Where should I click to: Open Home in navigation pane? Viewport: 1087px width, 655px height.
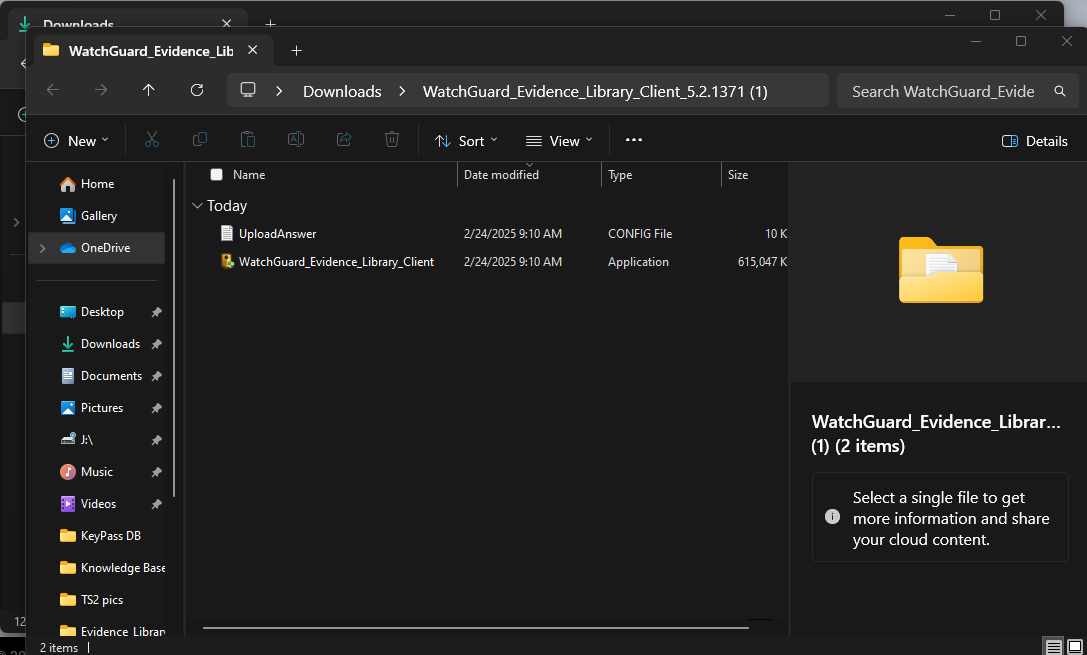click(x=97, y=184)
